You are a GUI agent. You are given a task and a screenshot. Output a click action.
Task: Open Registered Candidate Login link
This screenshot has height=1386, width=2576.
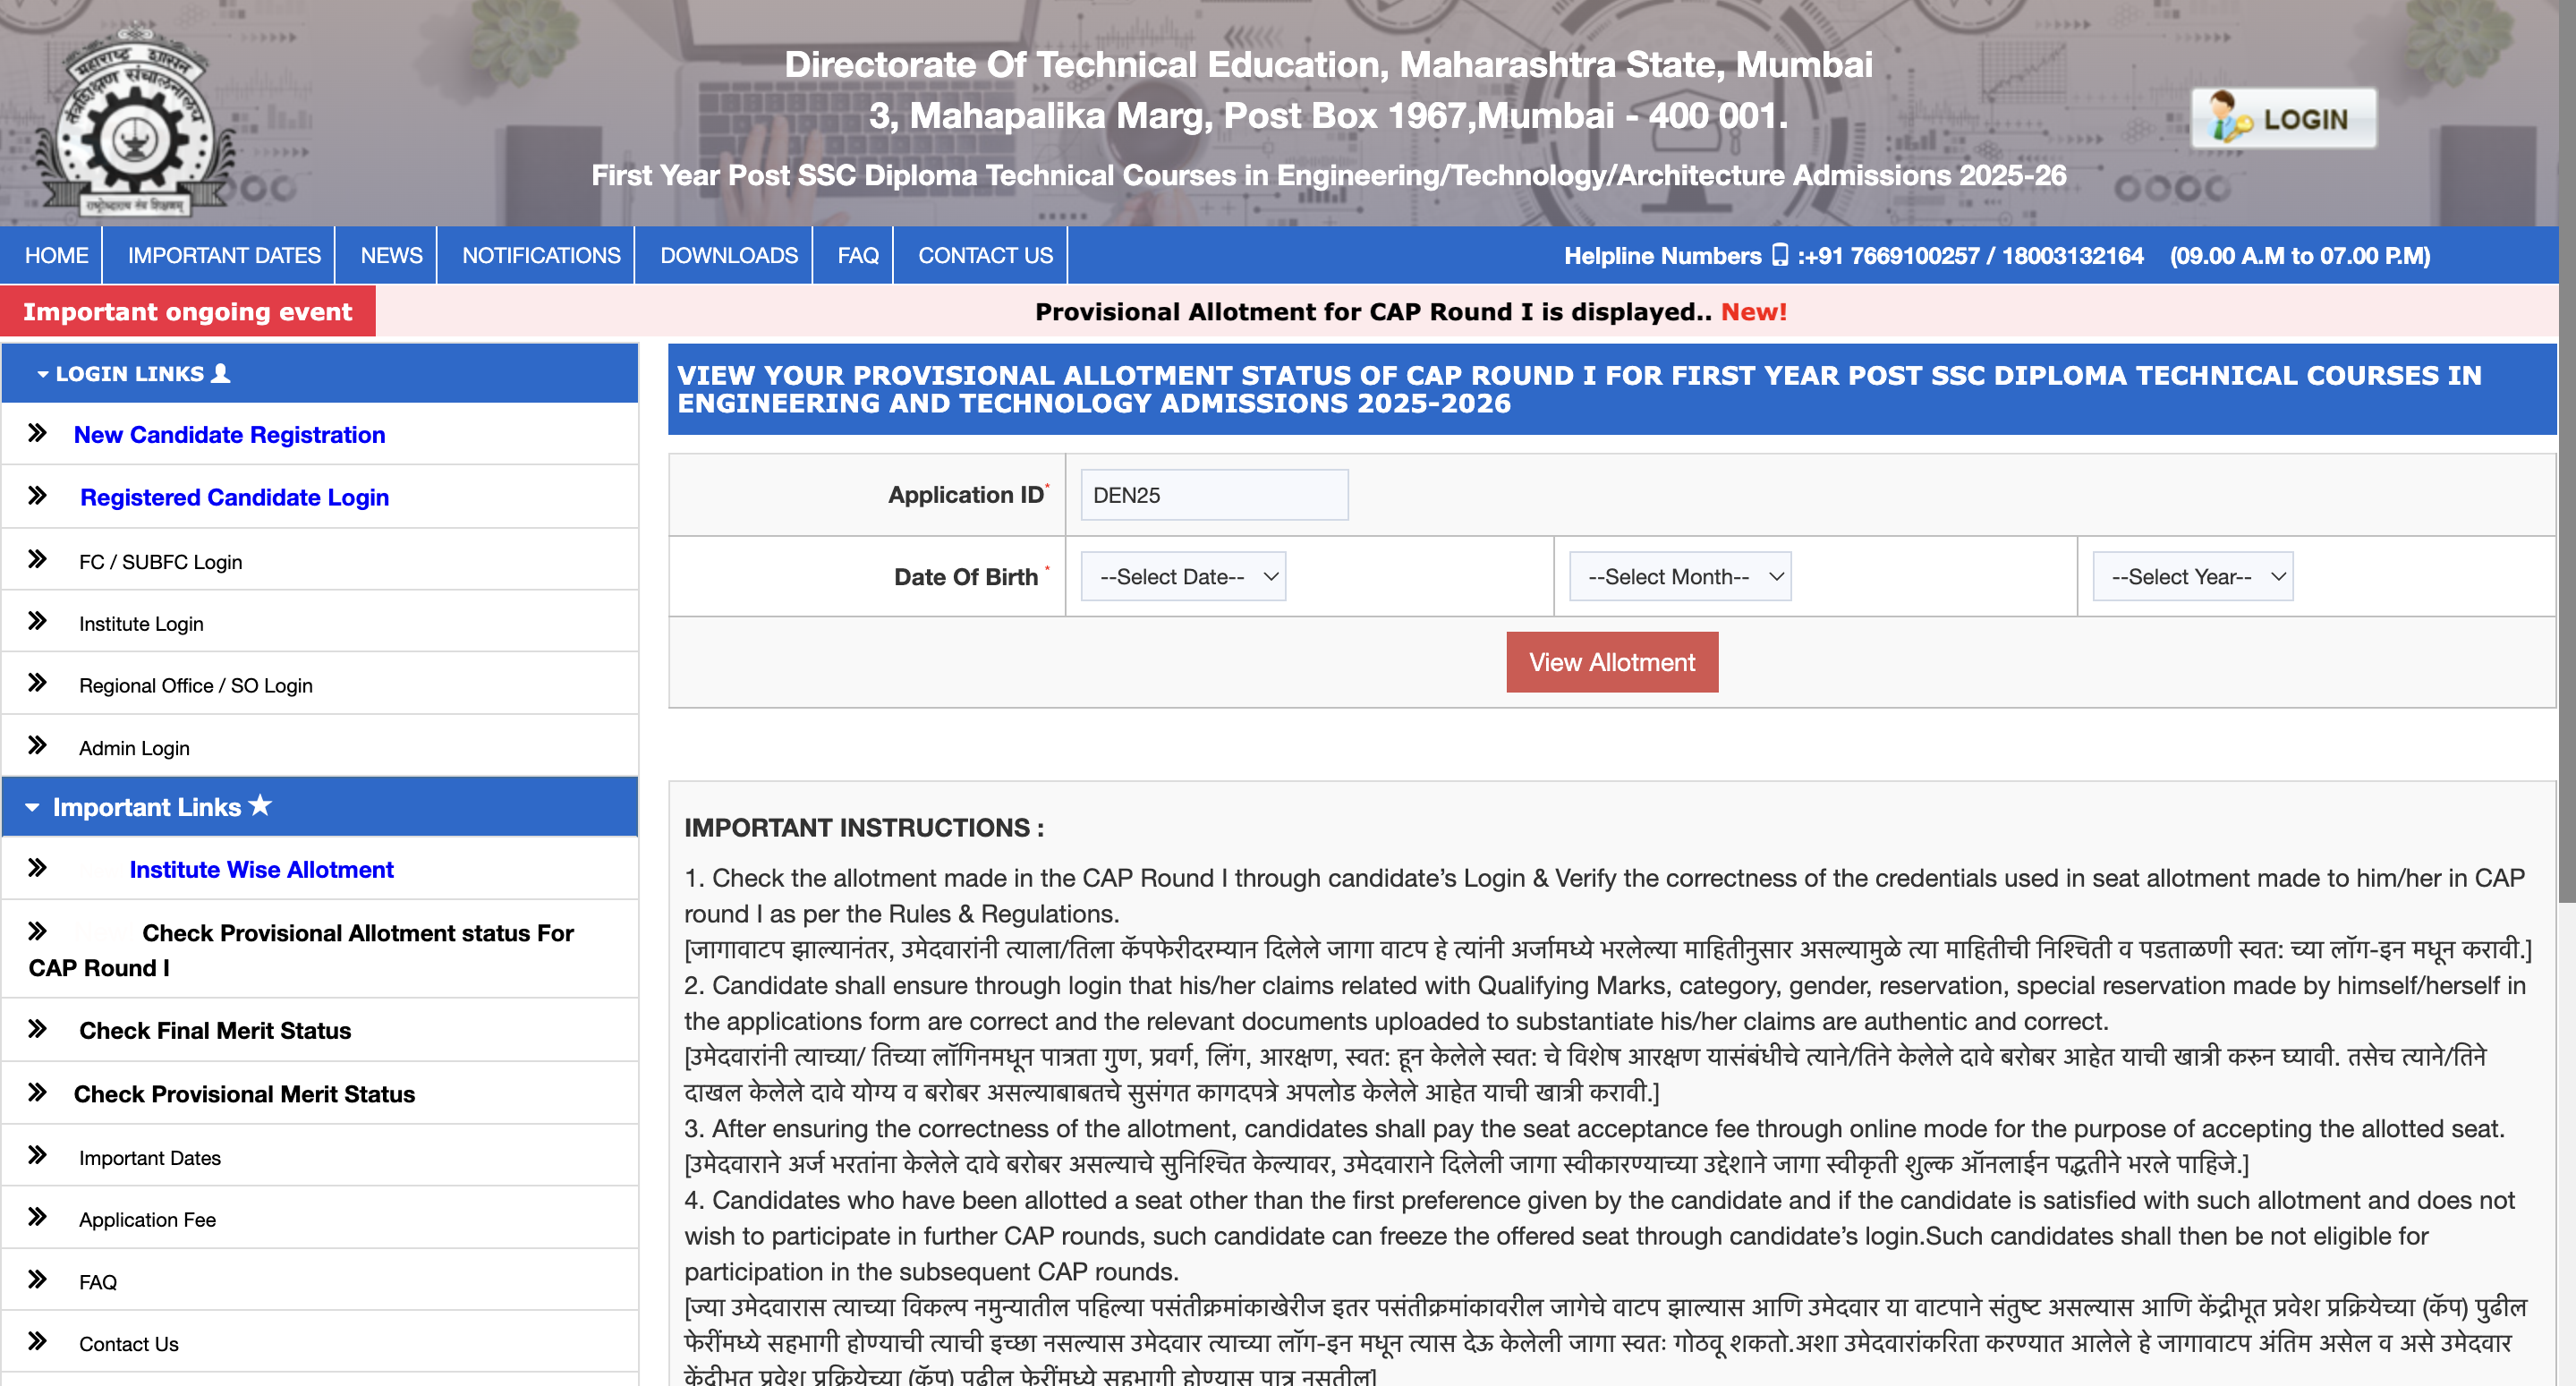click(234, 497)
